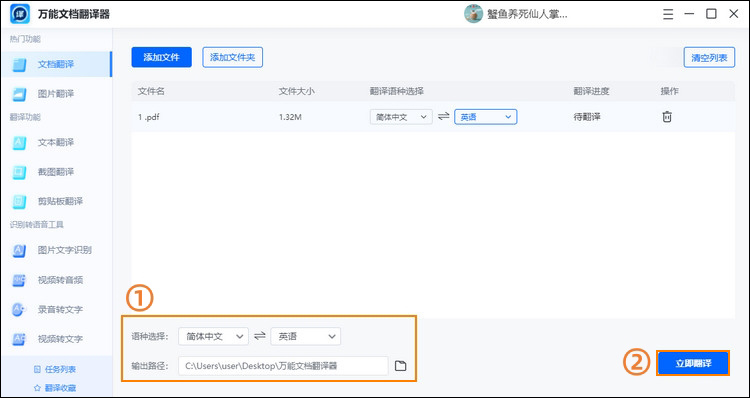750x398 pixels.
Task: Click the 文本翻译 sidebar icon
Action: click(x=19, y=143)
